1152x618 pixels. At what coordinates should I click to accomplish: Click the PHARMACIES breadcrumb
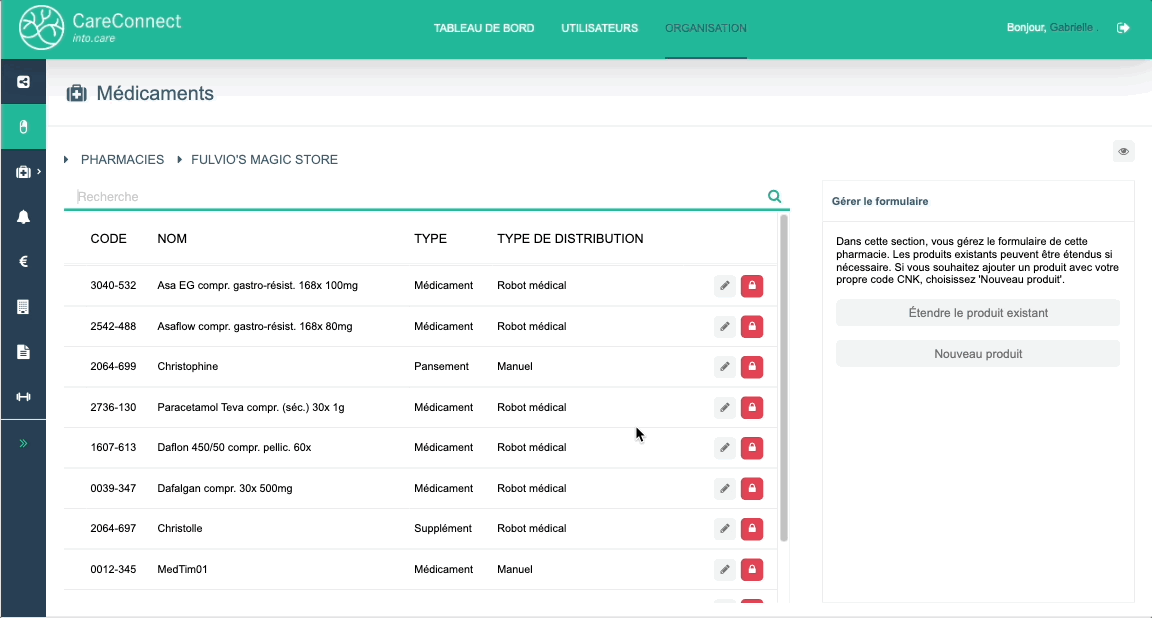click(x=122, y=159)
